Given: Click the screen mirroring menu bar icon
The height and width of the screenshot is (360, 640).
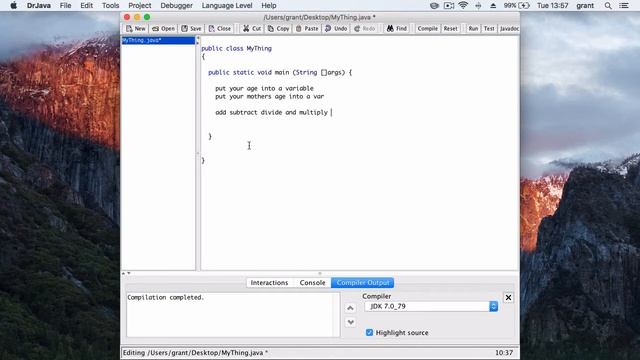Looking at the screenshot, I should pyautogui.click(x=449, y=5).
